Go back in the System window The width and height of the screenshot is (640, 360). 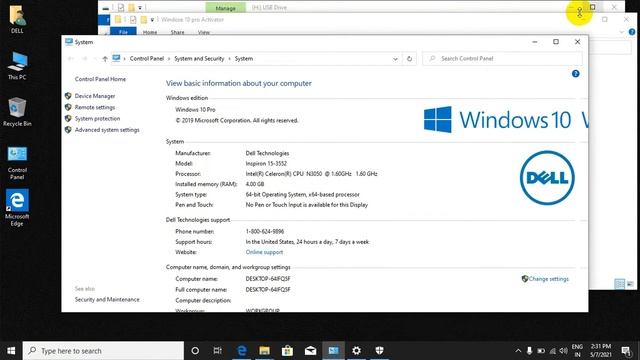(x=71, y=59)
